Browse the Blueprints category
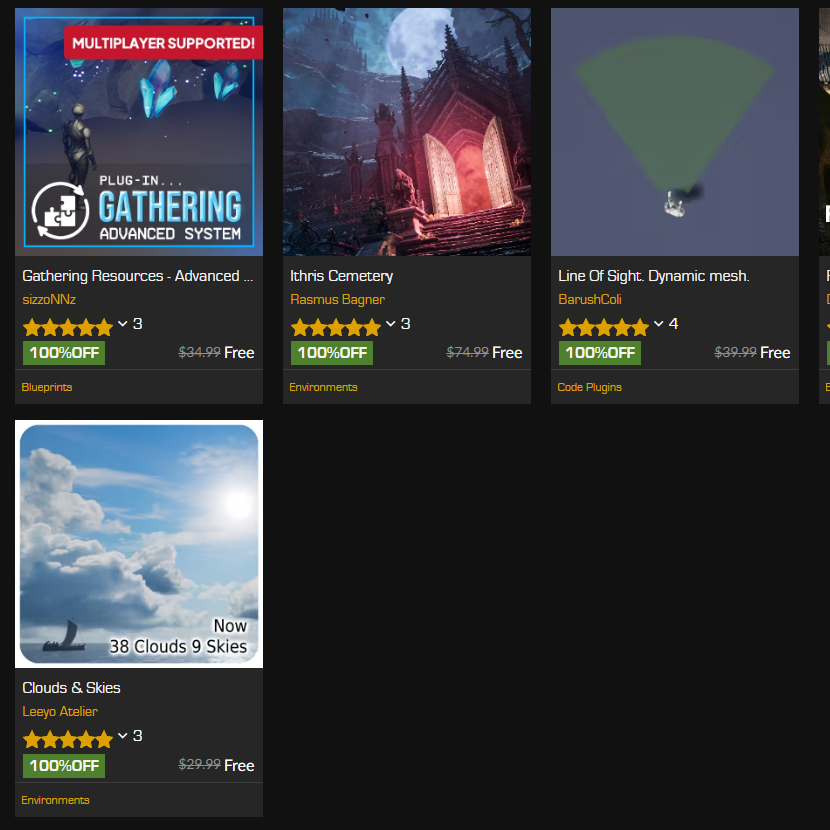The image size is (830, 830). (x=47, y=387)
